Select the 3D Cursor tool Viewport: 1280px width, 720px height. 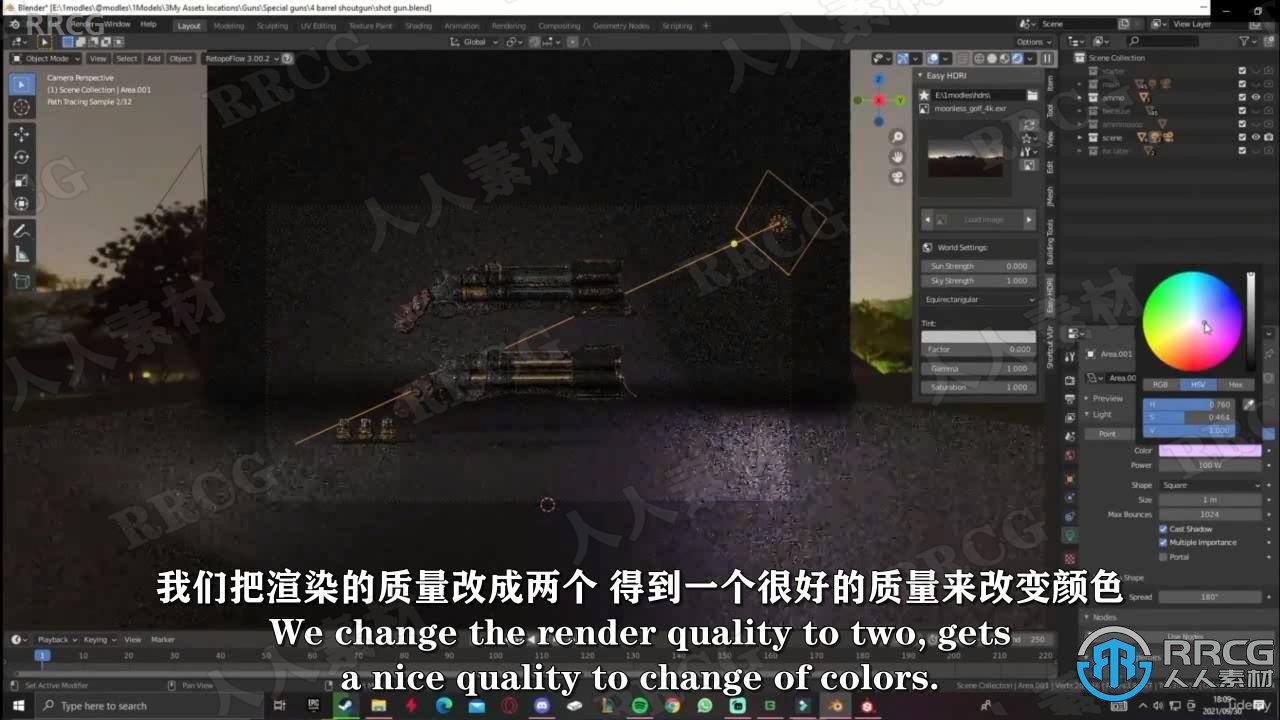(x=21, y=107)
